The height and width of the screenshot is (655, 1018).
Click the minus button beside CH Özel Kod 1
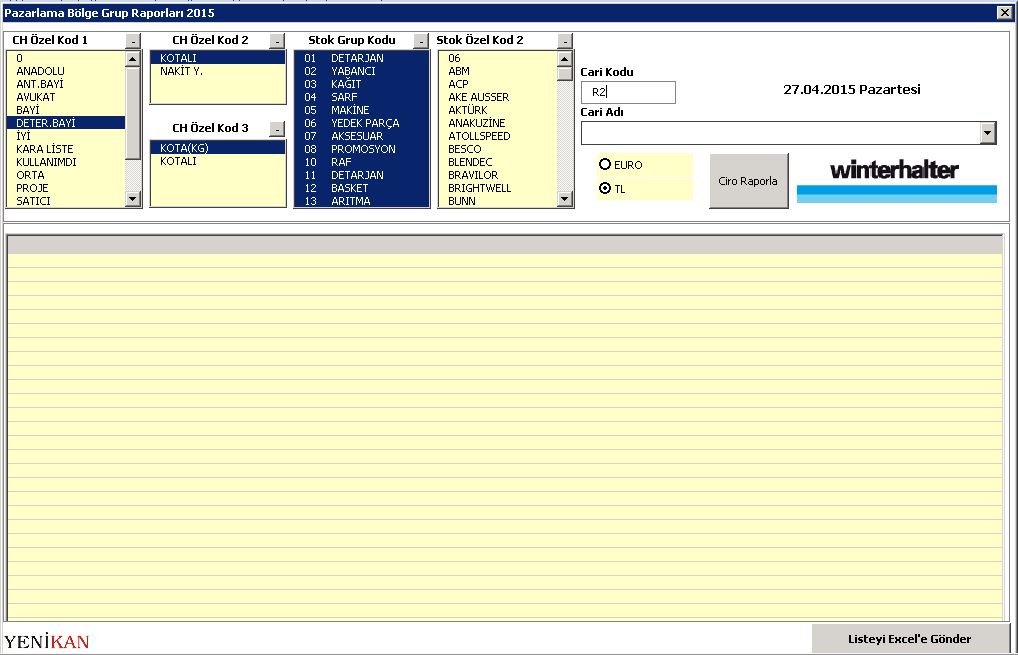(x=133, y=41)
